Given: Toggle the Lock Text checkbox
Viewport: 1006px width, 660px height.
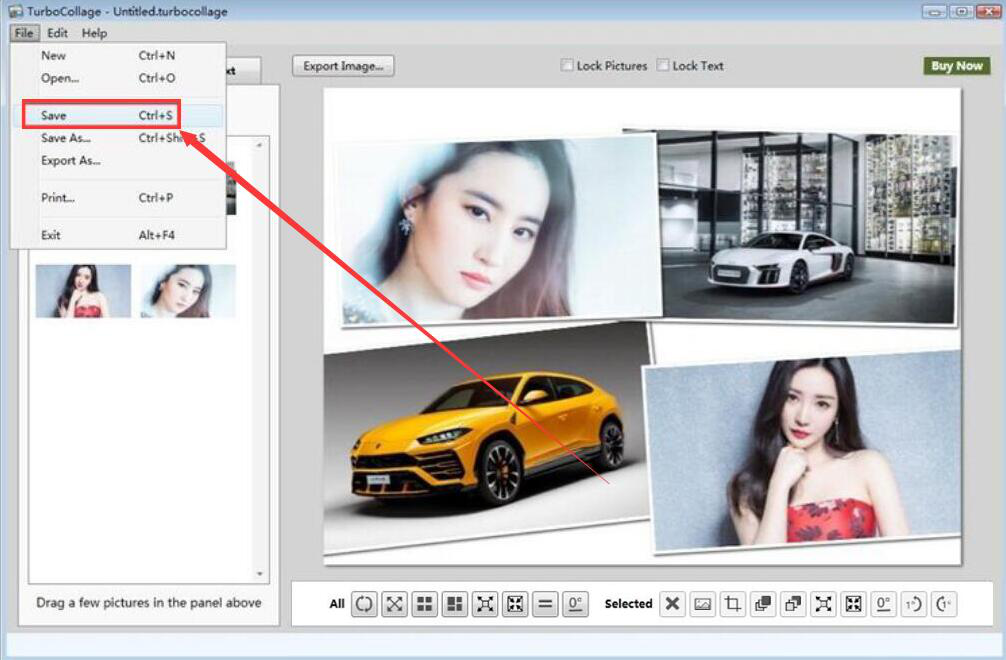Looking at the screenshot, I should click(663, 66).
